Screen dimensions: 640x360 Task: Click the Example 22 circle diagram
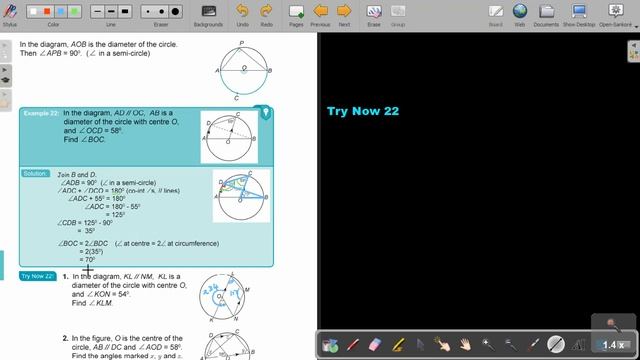click(229, 137)
